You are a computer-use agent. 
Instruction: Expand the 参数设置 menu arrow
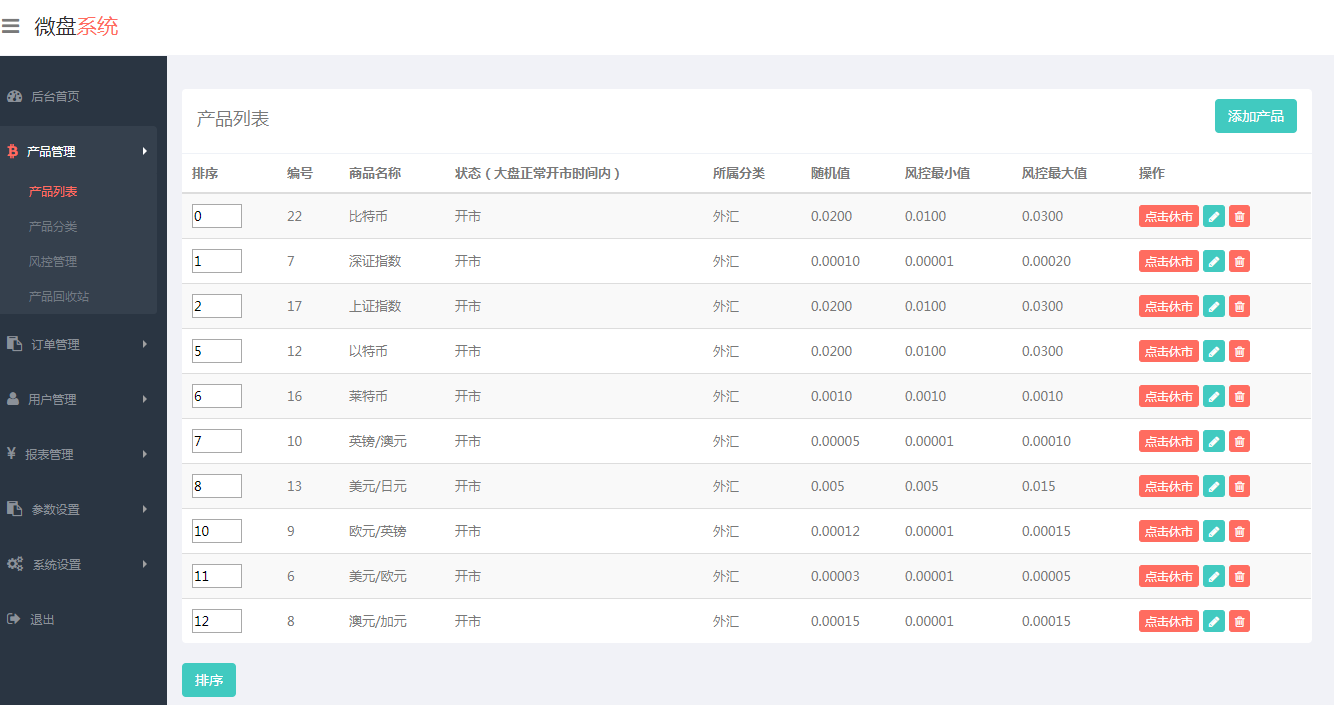coord(144,509)
